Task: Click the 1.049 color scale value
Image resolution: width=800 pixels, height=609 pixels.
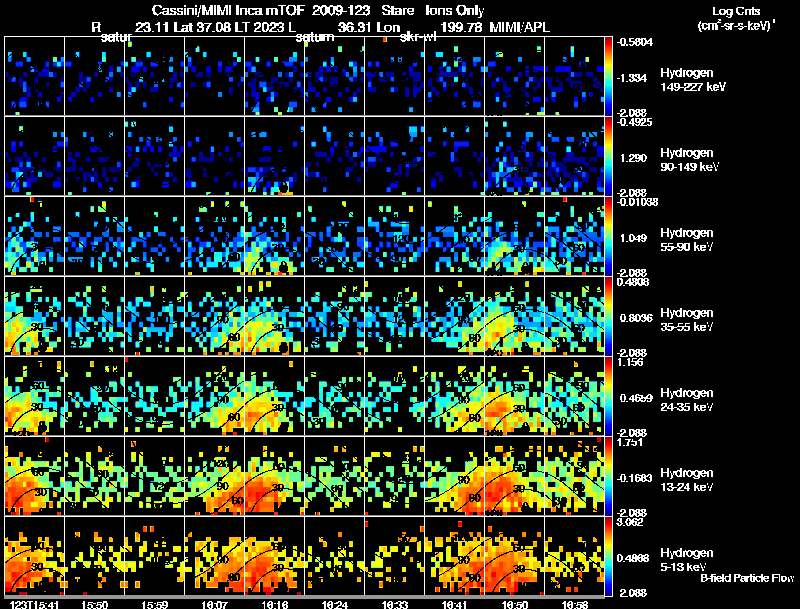Action: coord(633,238)
